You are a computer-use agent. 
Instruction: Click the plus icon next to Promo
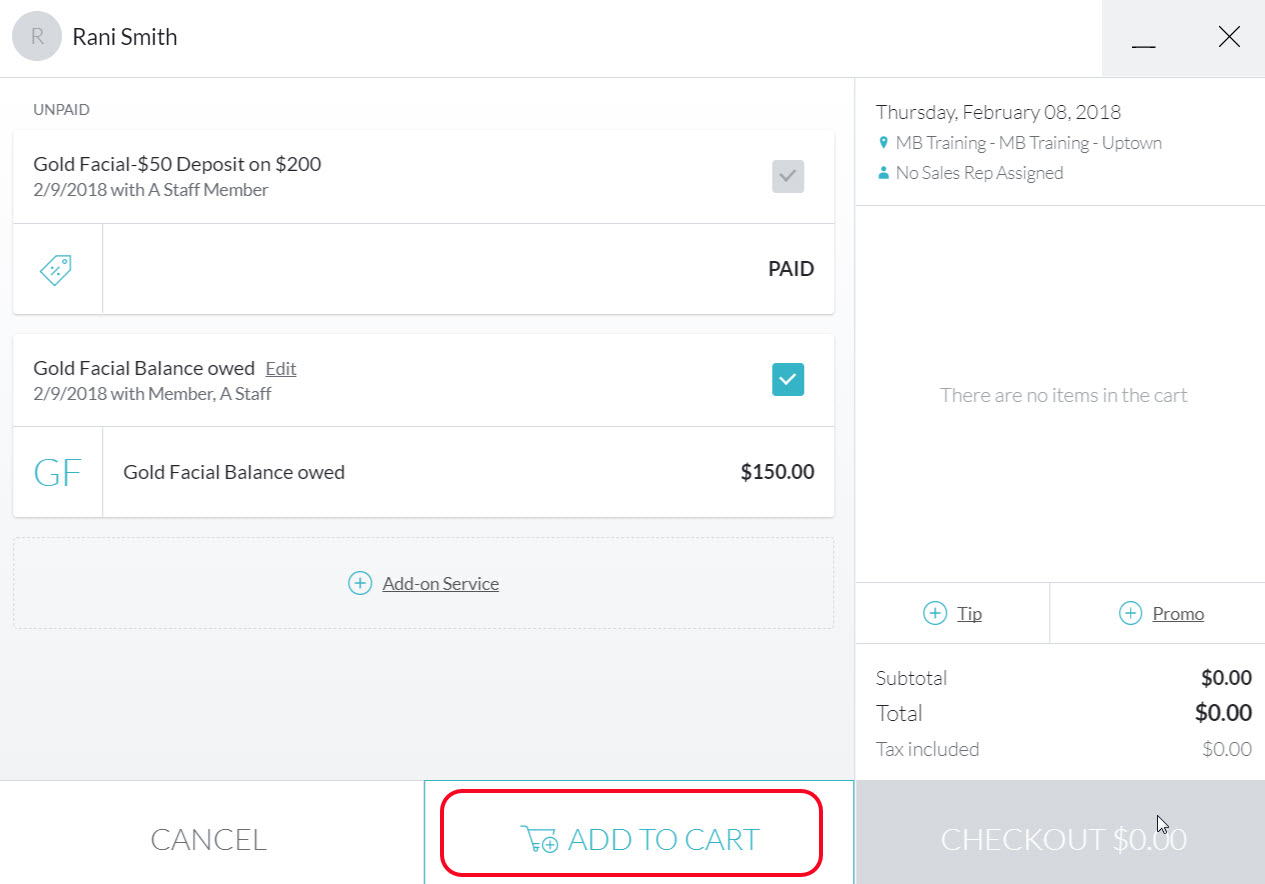point(1130,613)
